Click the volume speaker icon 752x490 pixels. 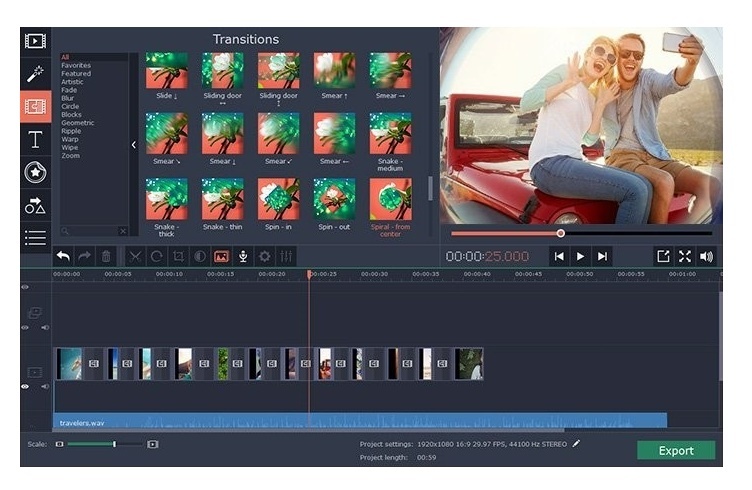tap(706, 257)
